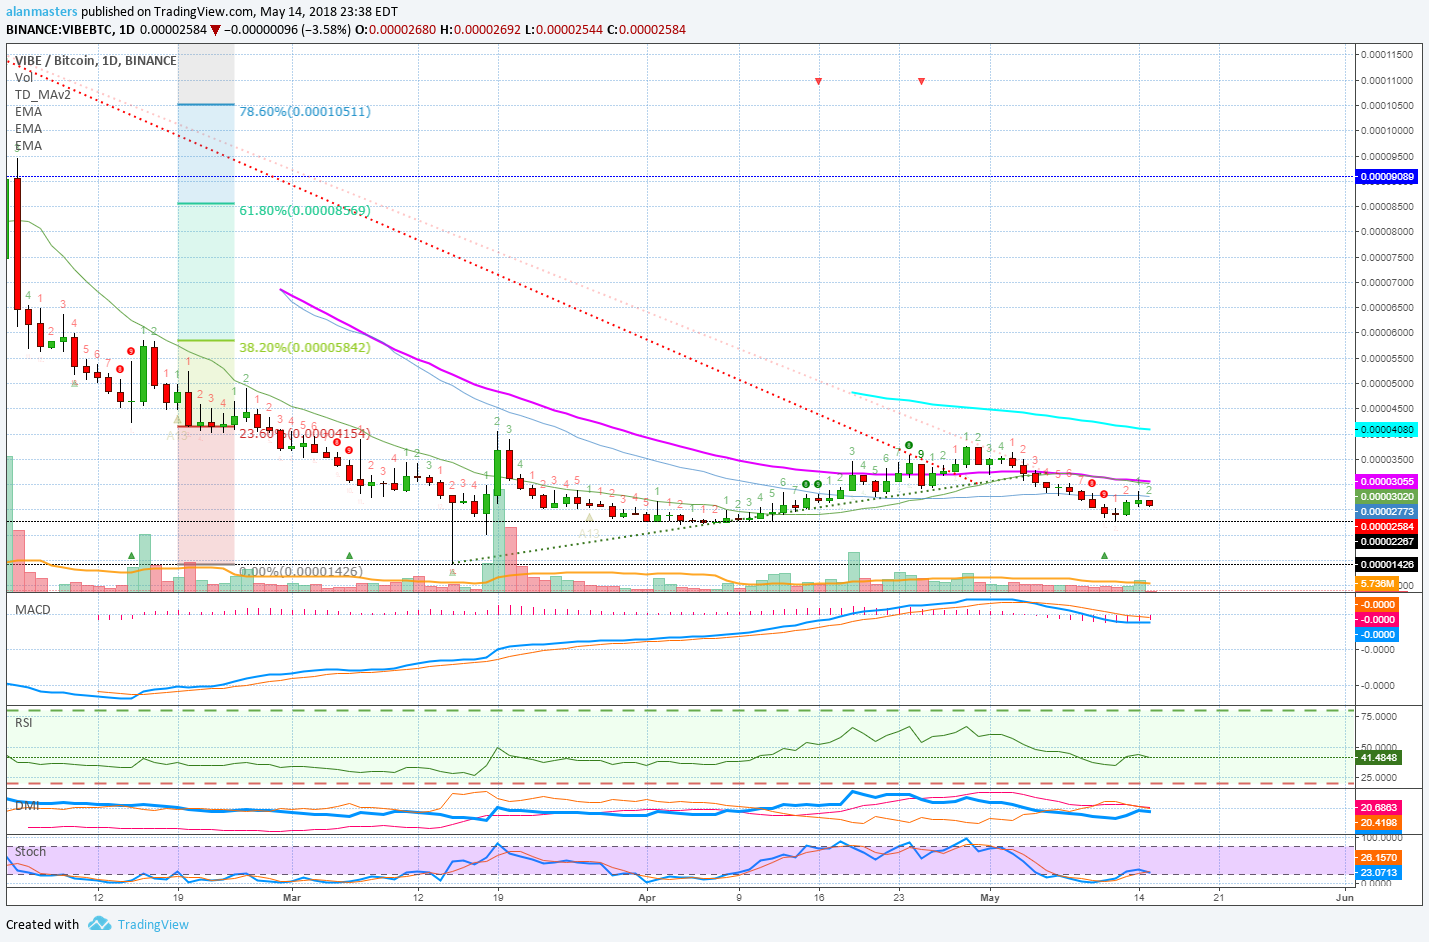The image size is (1429, 942).
Task: Click the green 0.00003020 price tag
Action: [1386, 497]
